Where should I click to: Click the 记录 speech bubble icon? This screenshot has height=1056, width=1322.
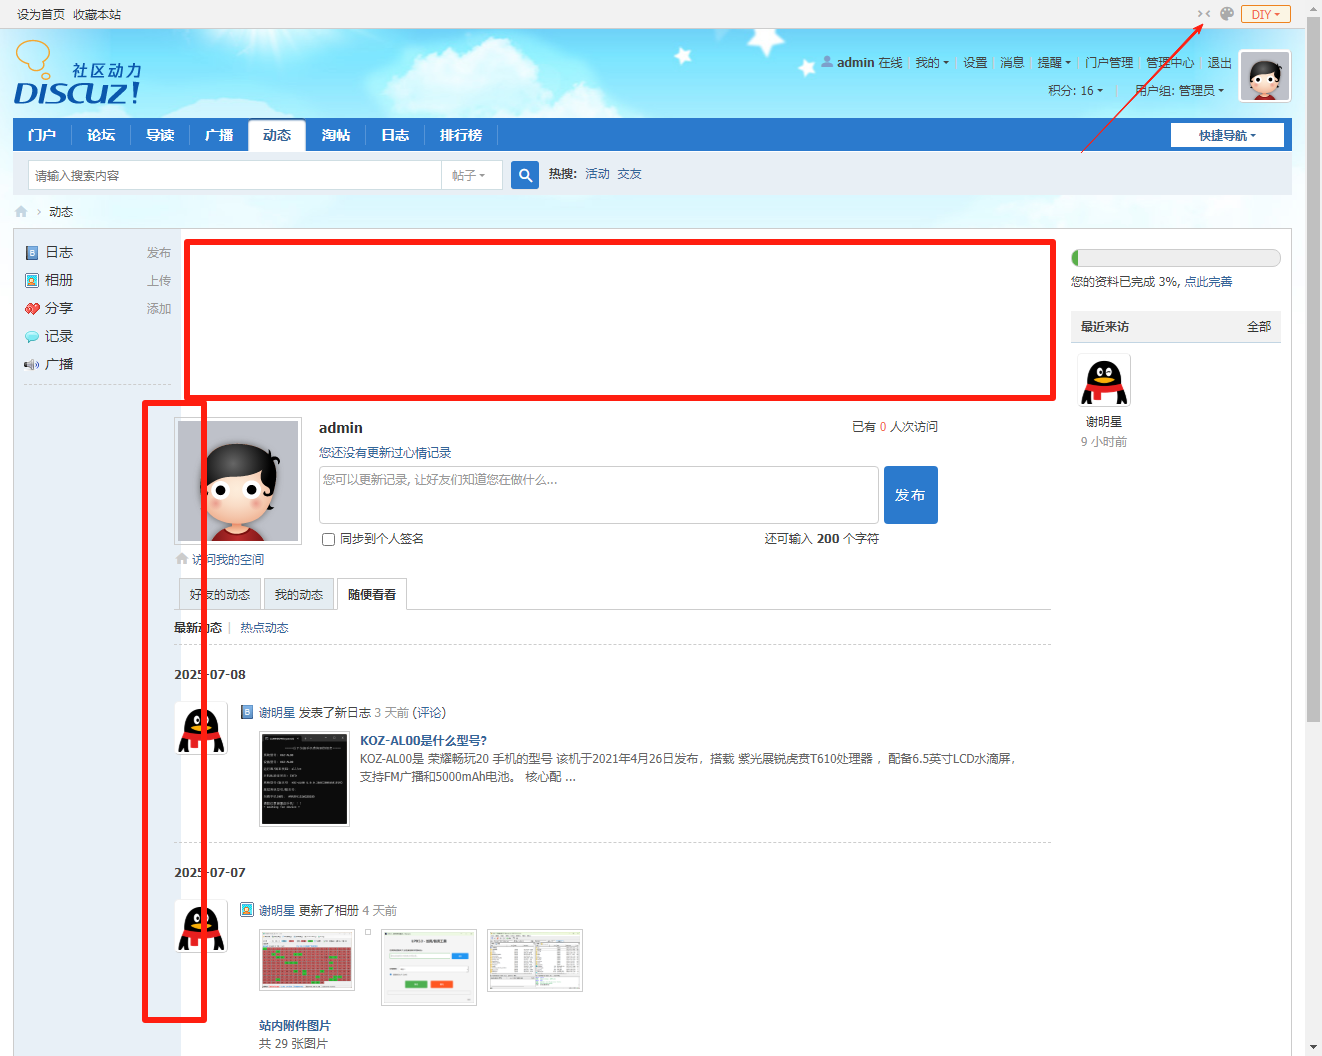point(32,337)
